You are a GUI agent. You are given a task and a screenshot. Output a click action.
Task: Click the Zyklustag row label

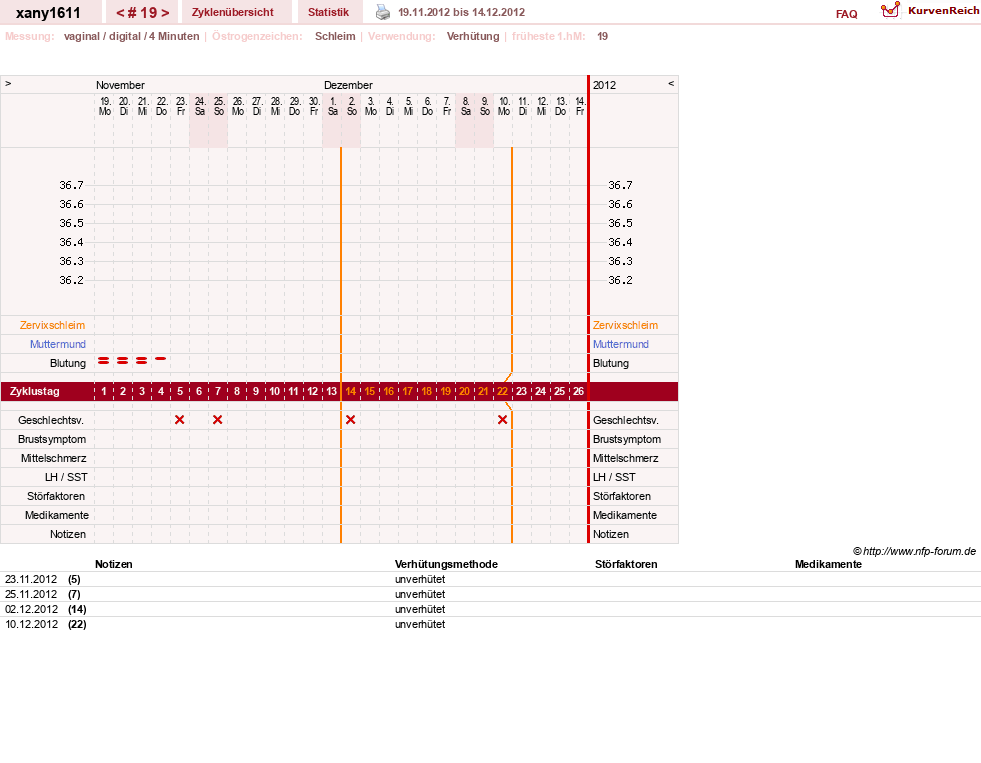click(x=34, y=392)
